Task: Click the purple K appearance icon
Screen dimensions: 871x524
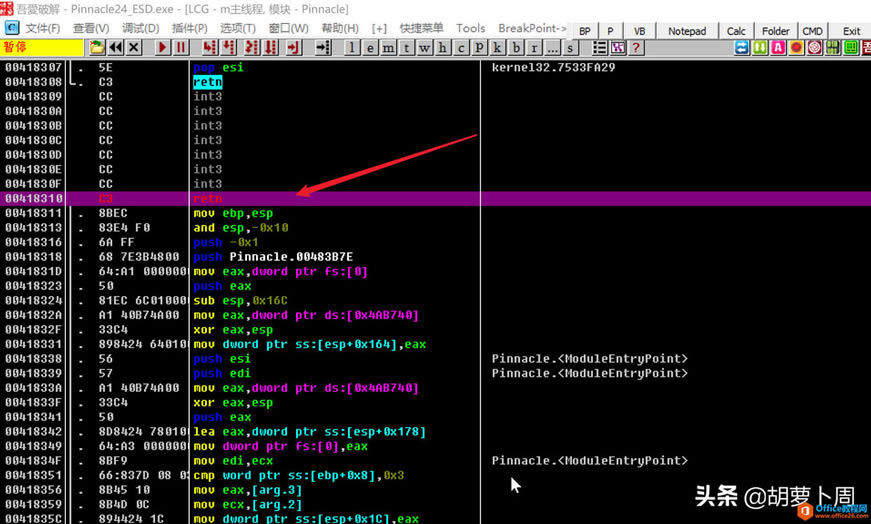Action: 618,48
